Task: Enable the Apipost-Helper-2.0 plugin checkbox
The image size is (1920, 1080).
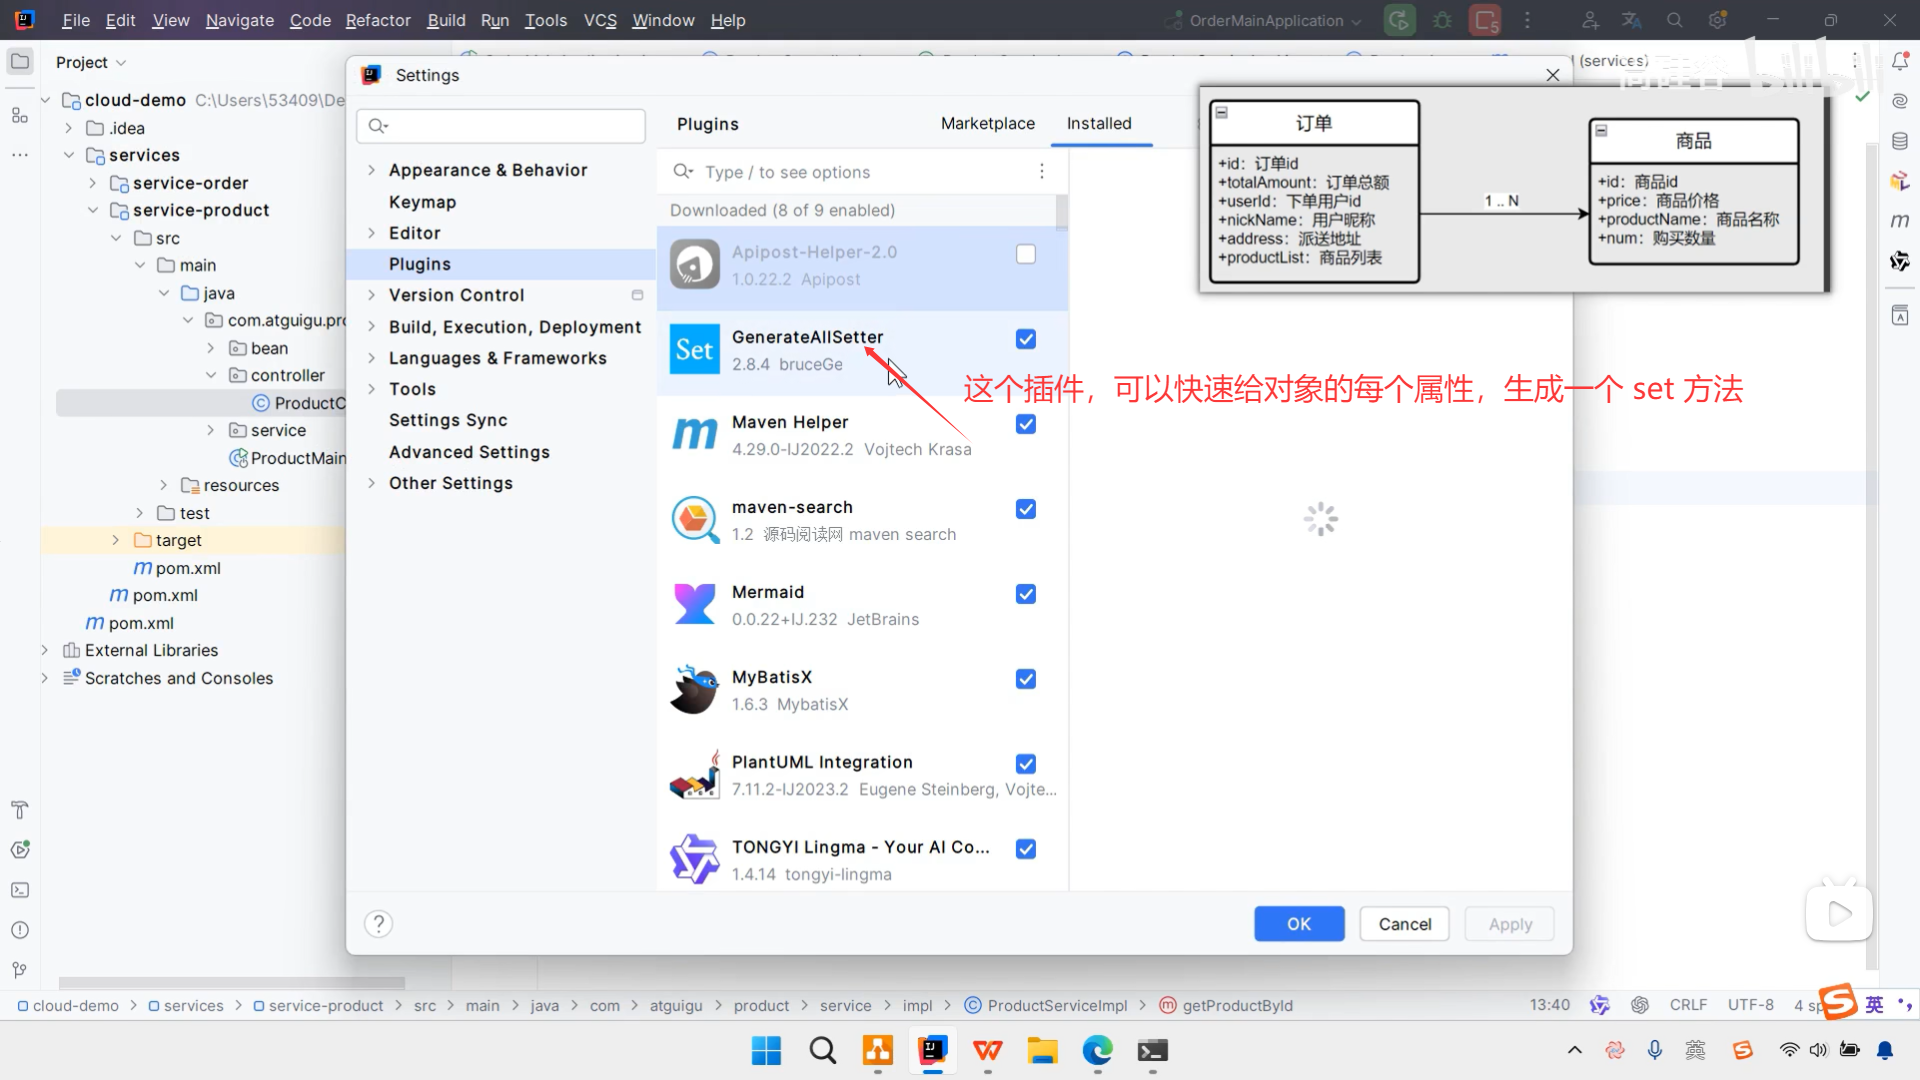Action: click(1025, 254)
